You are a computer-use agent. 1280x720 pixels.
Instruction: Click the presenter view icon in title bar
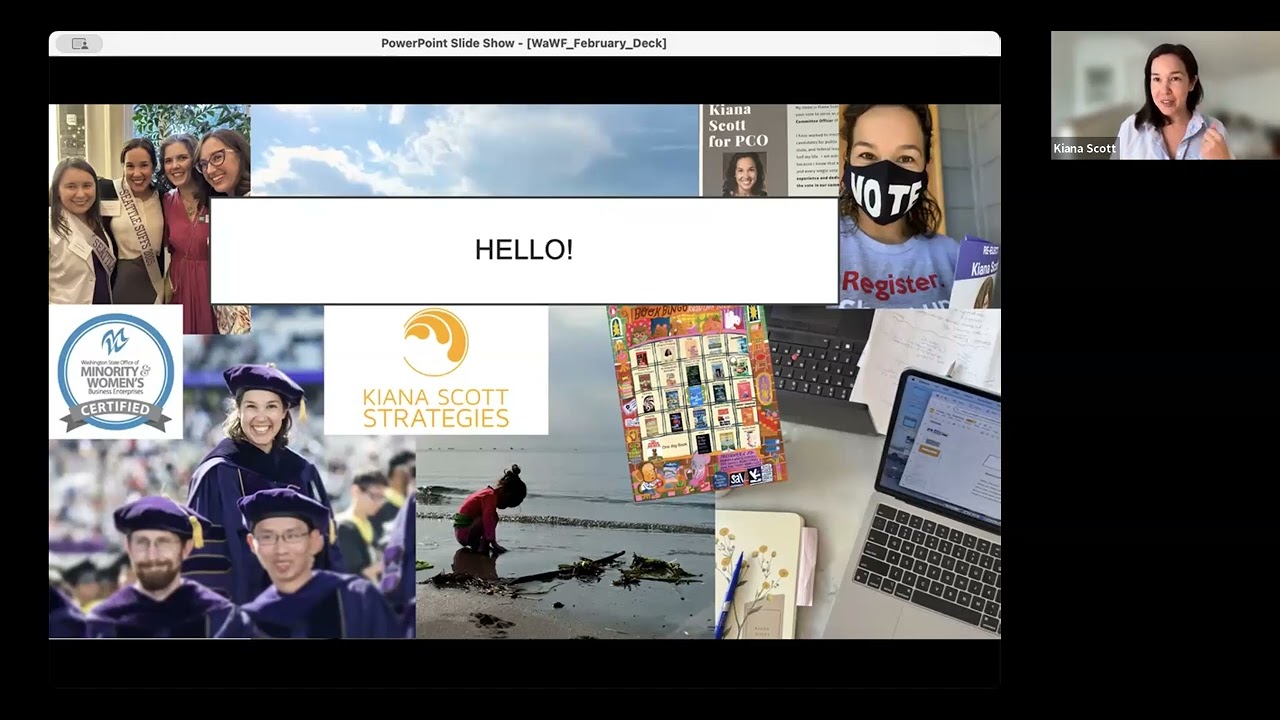80,43
